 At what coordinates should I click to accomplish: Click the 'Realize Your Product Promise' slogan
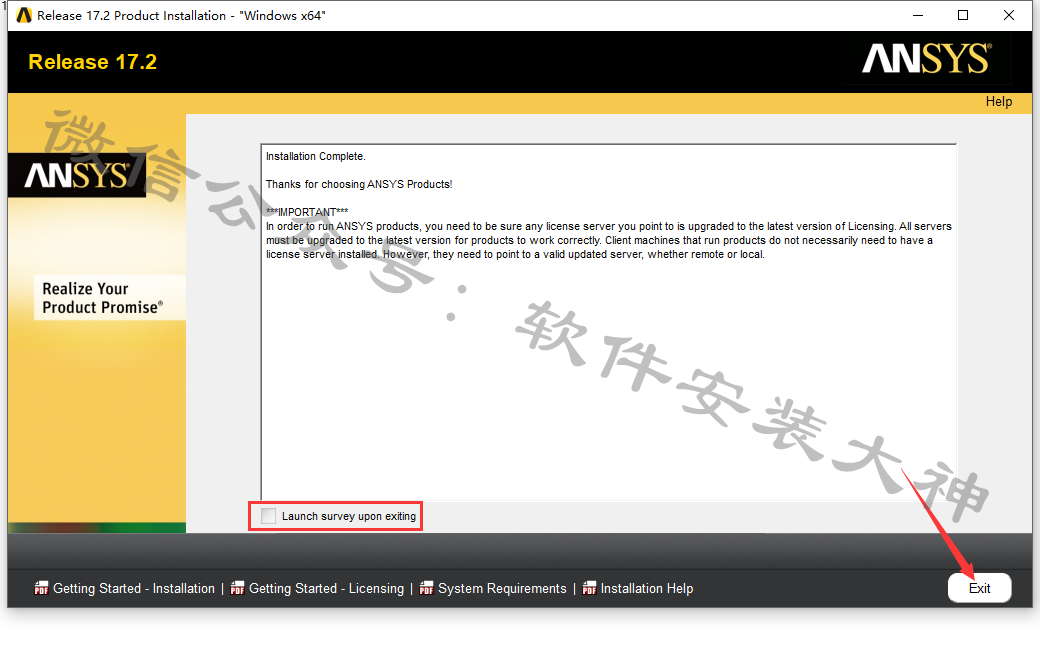click(103, 298)
